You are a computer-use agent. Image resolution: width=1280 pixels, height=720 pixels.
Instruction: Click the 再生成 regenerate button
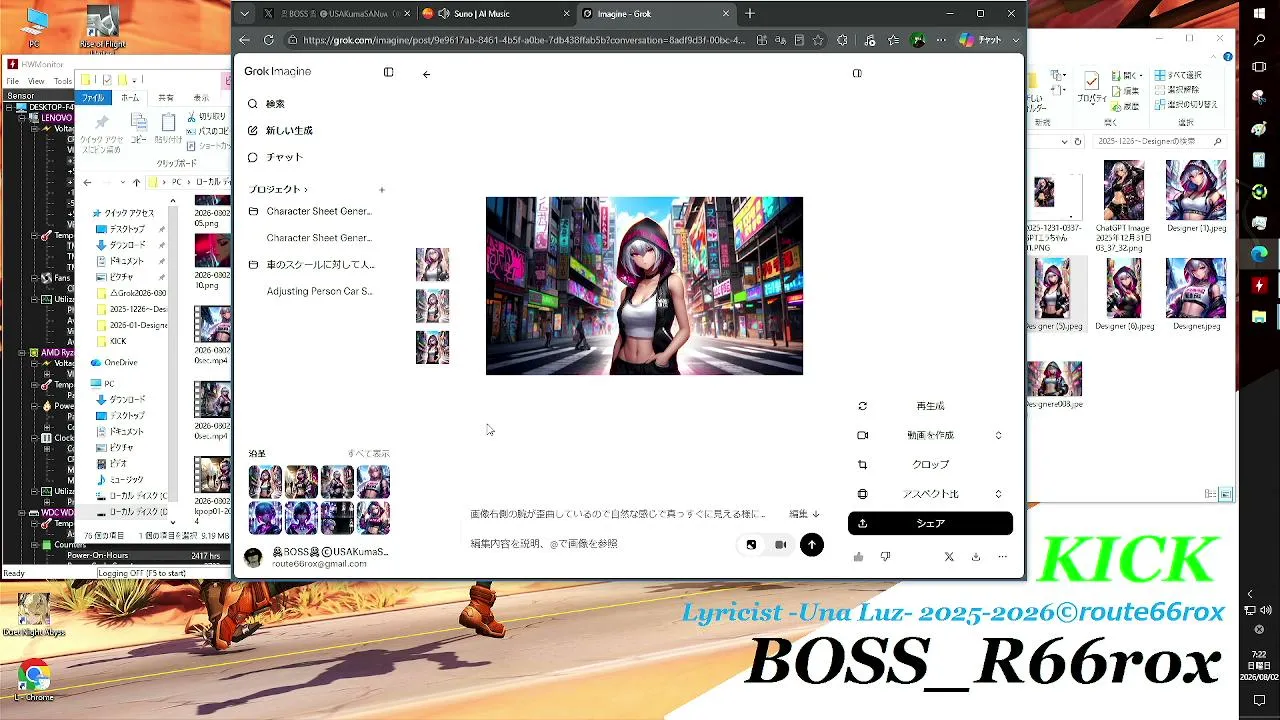point(930,406)
